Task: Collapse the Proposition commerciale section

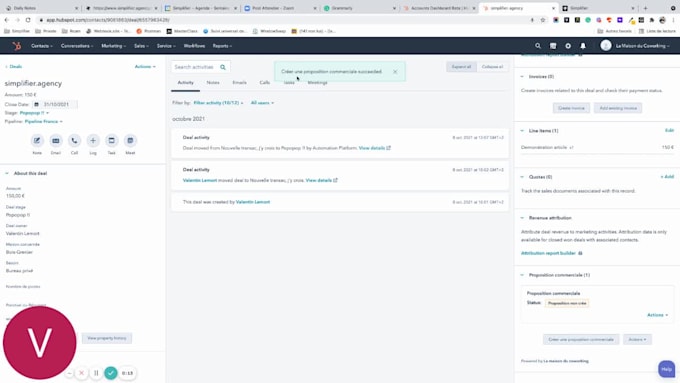Action: pos(522,275)
